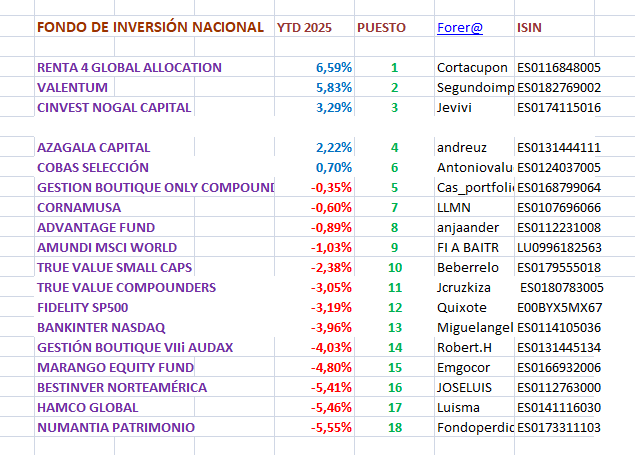Select the AMUNDI MSCI WORLD cell

[x=106, y=248]
